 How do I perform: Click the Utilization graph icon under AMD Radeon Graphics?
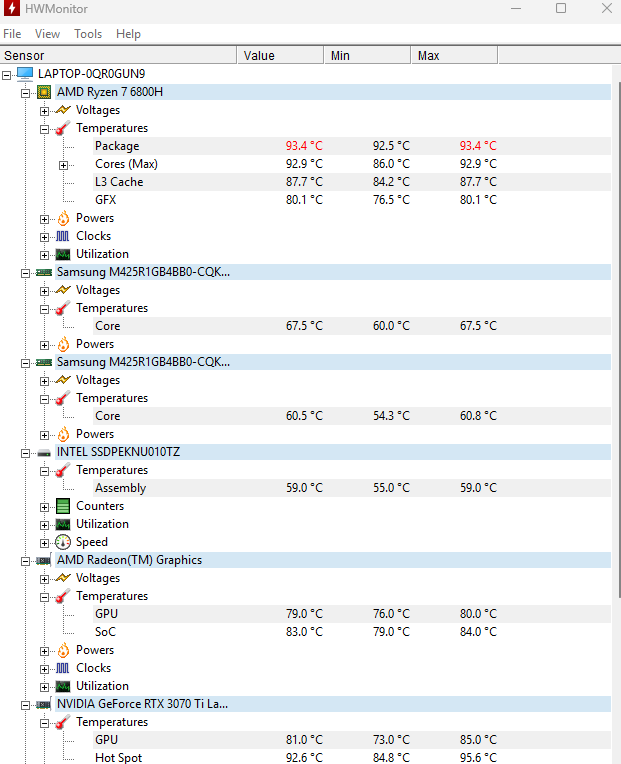pos(63,687)
